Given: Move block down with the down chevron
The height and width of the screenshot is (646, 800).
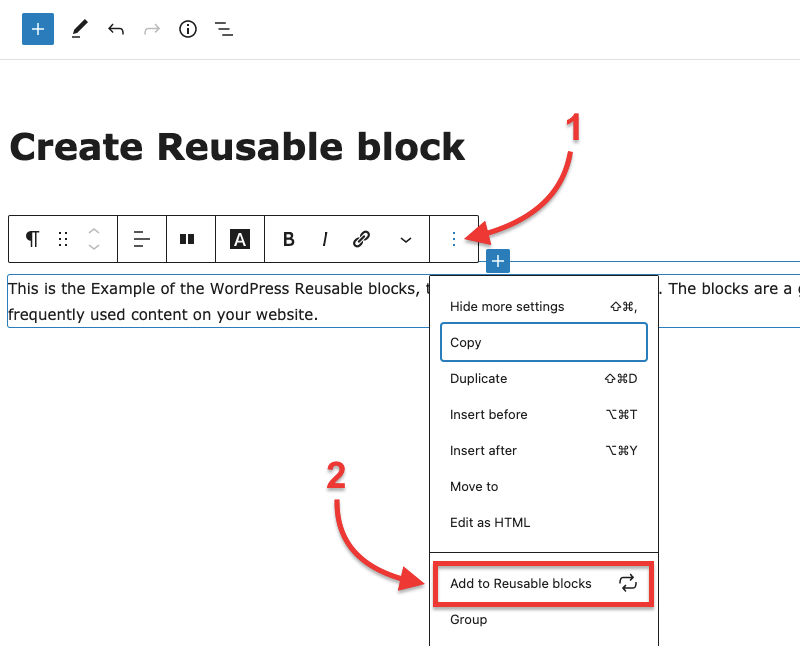Looking at the screenshot, I should click(x=93, y=247).
